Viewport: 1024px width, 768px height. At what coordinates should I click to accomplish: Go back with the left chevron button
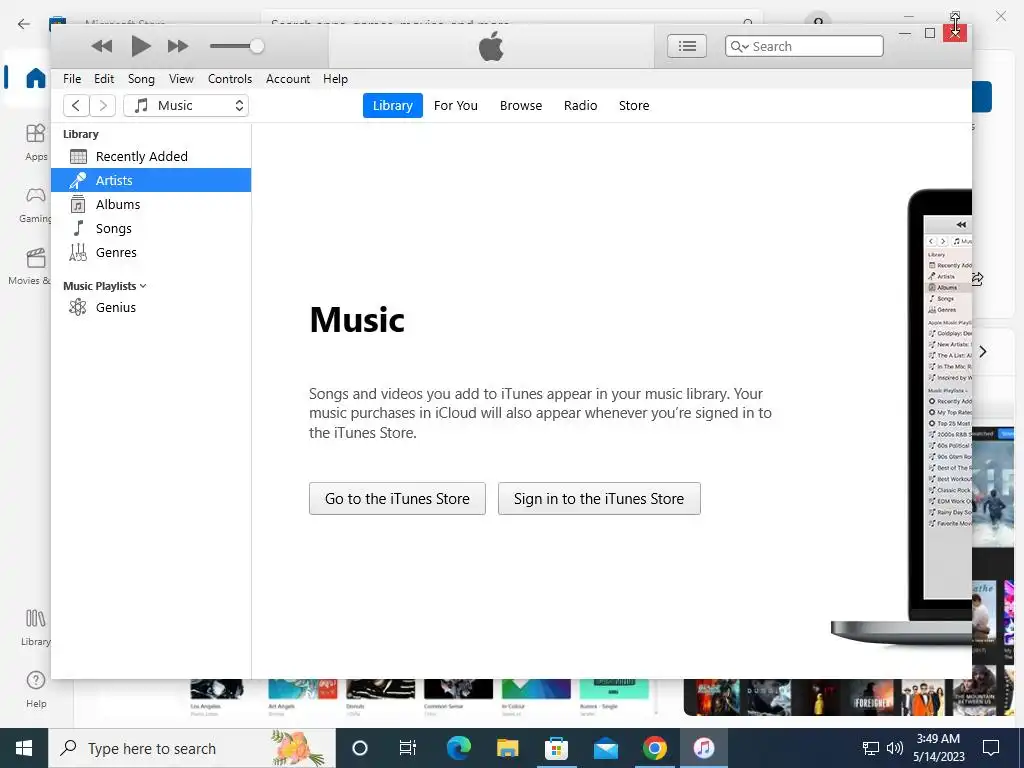pyautogui.click(x=76, y=105)
